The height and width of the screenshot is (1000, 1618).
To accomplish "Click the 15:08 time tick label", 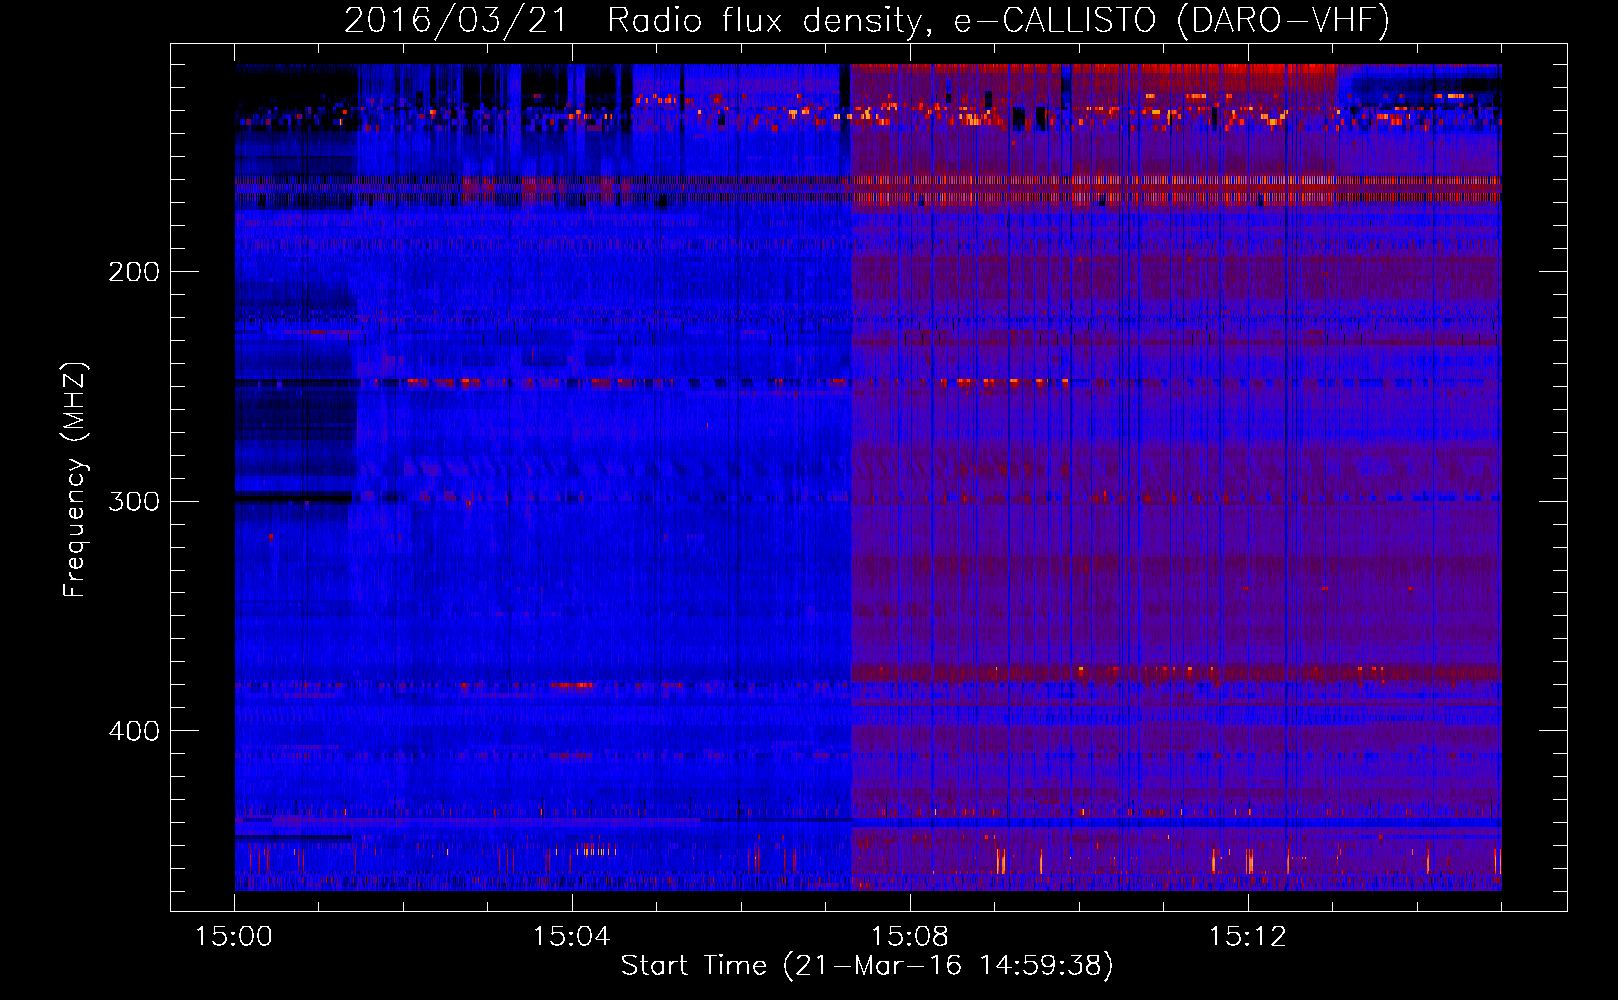I will pos(909,937).
